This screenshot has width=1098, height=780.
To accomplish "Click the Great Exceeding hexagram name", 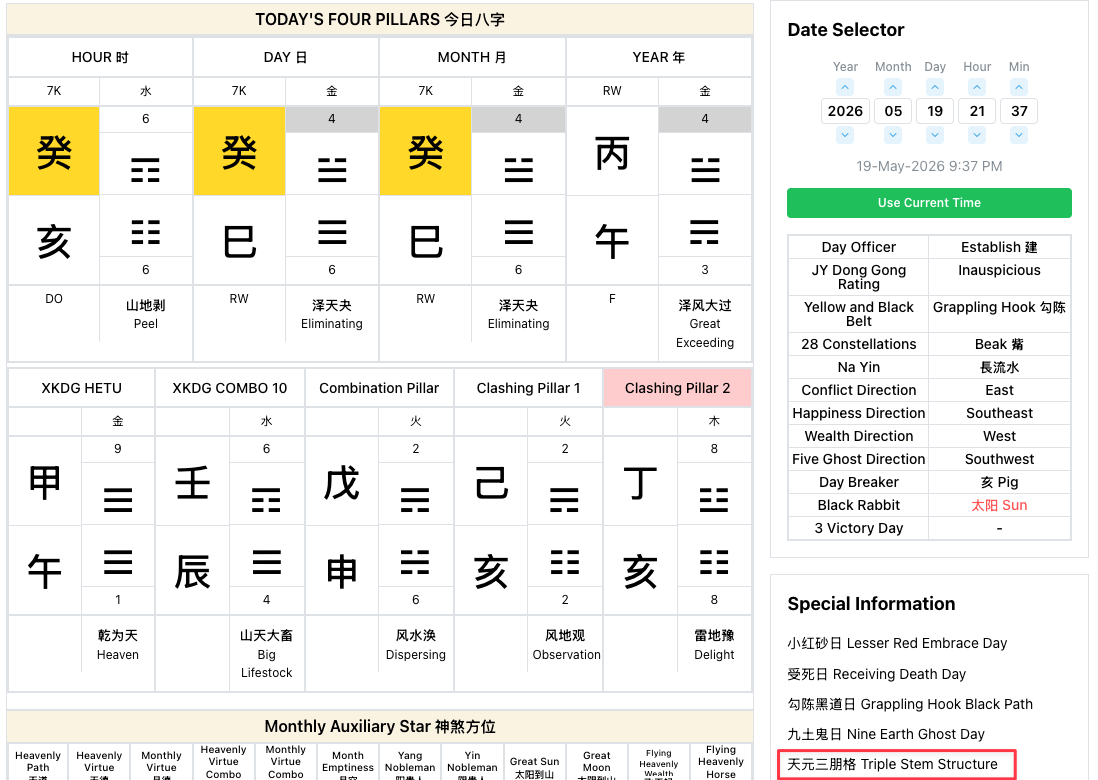I will pos(704,333).
